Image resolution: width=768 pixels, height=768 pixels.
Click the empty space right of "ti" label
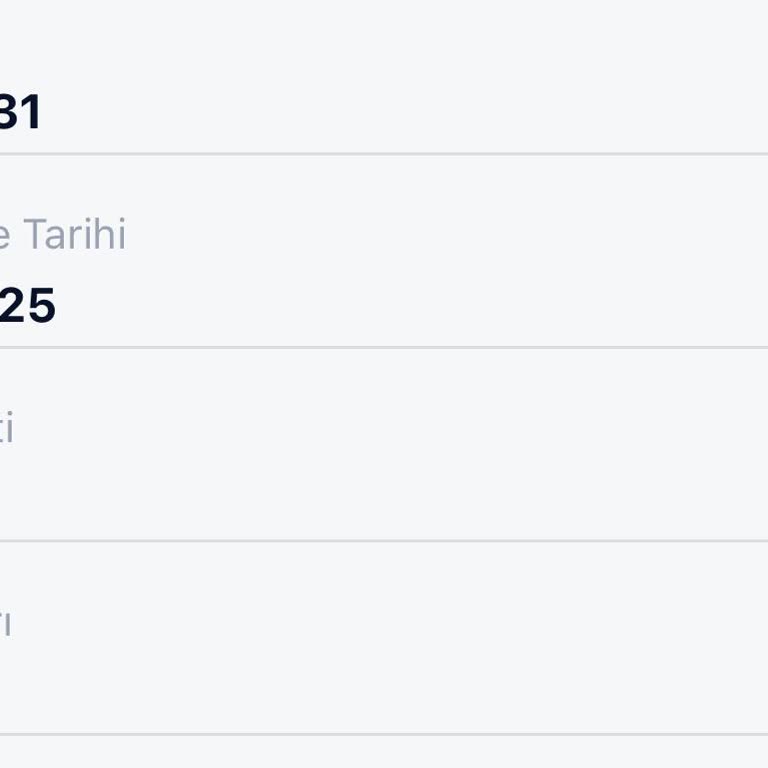click(400, 428)
